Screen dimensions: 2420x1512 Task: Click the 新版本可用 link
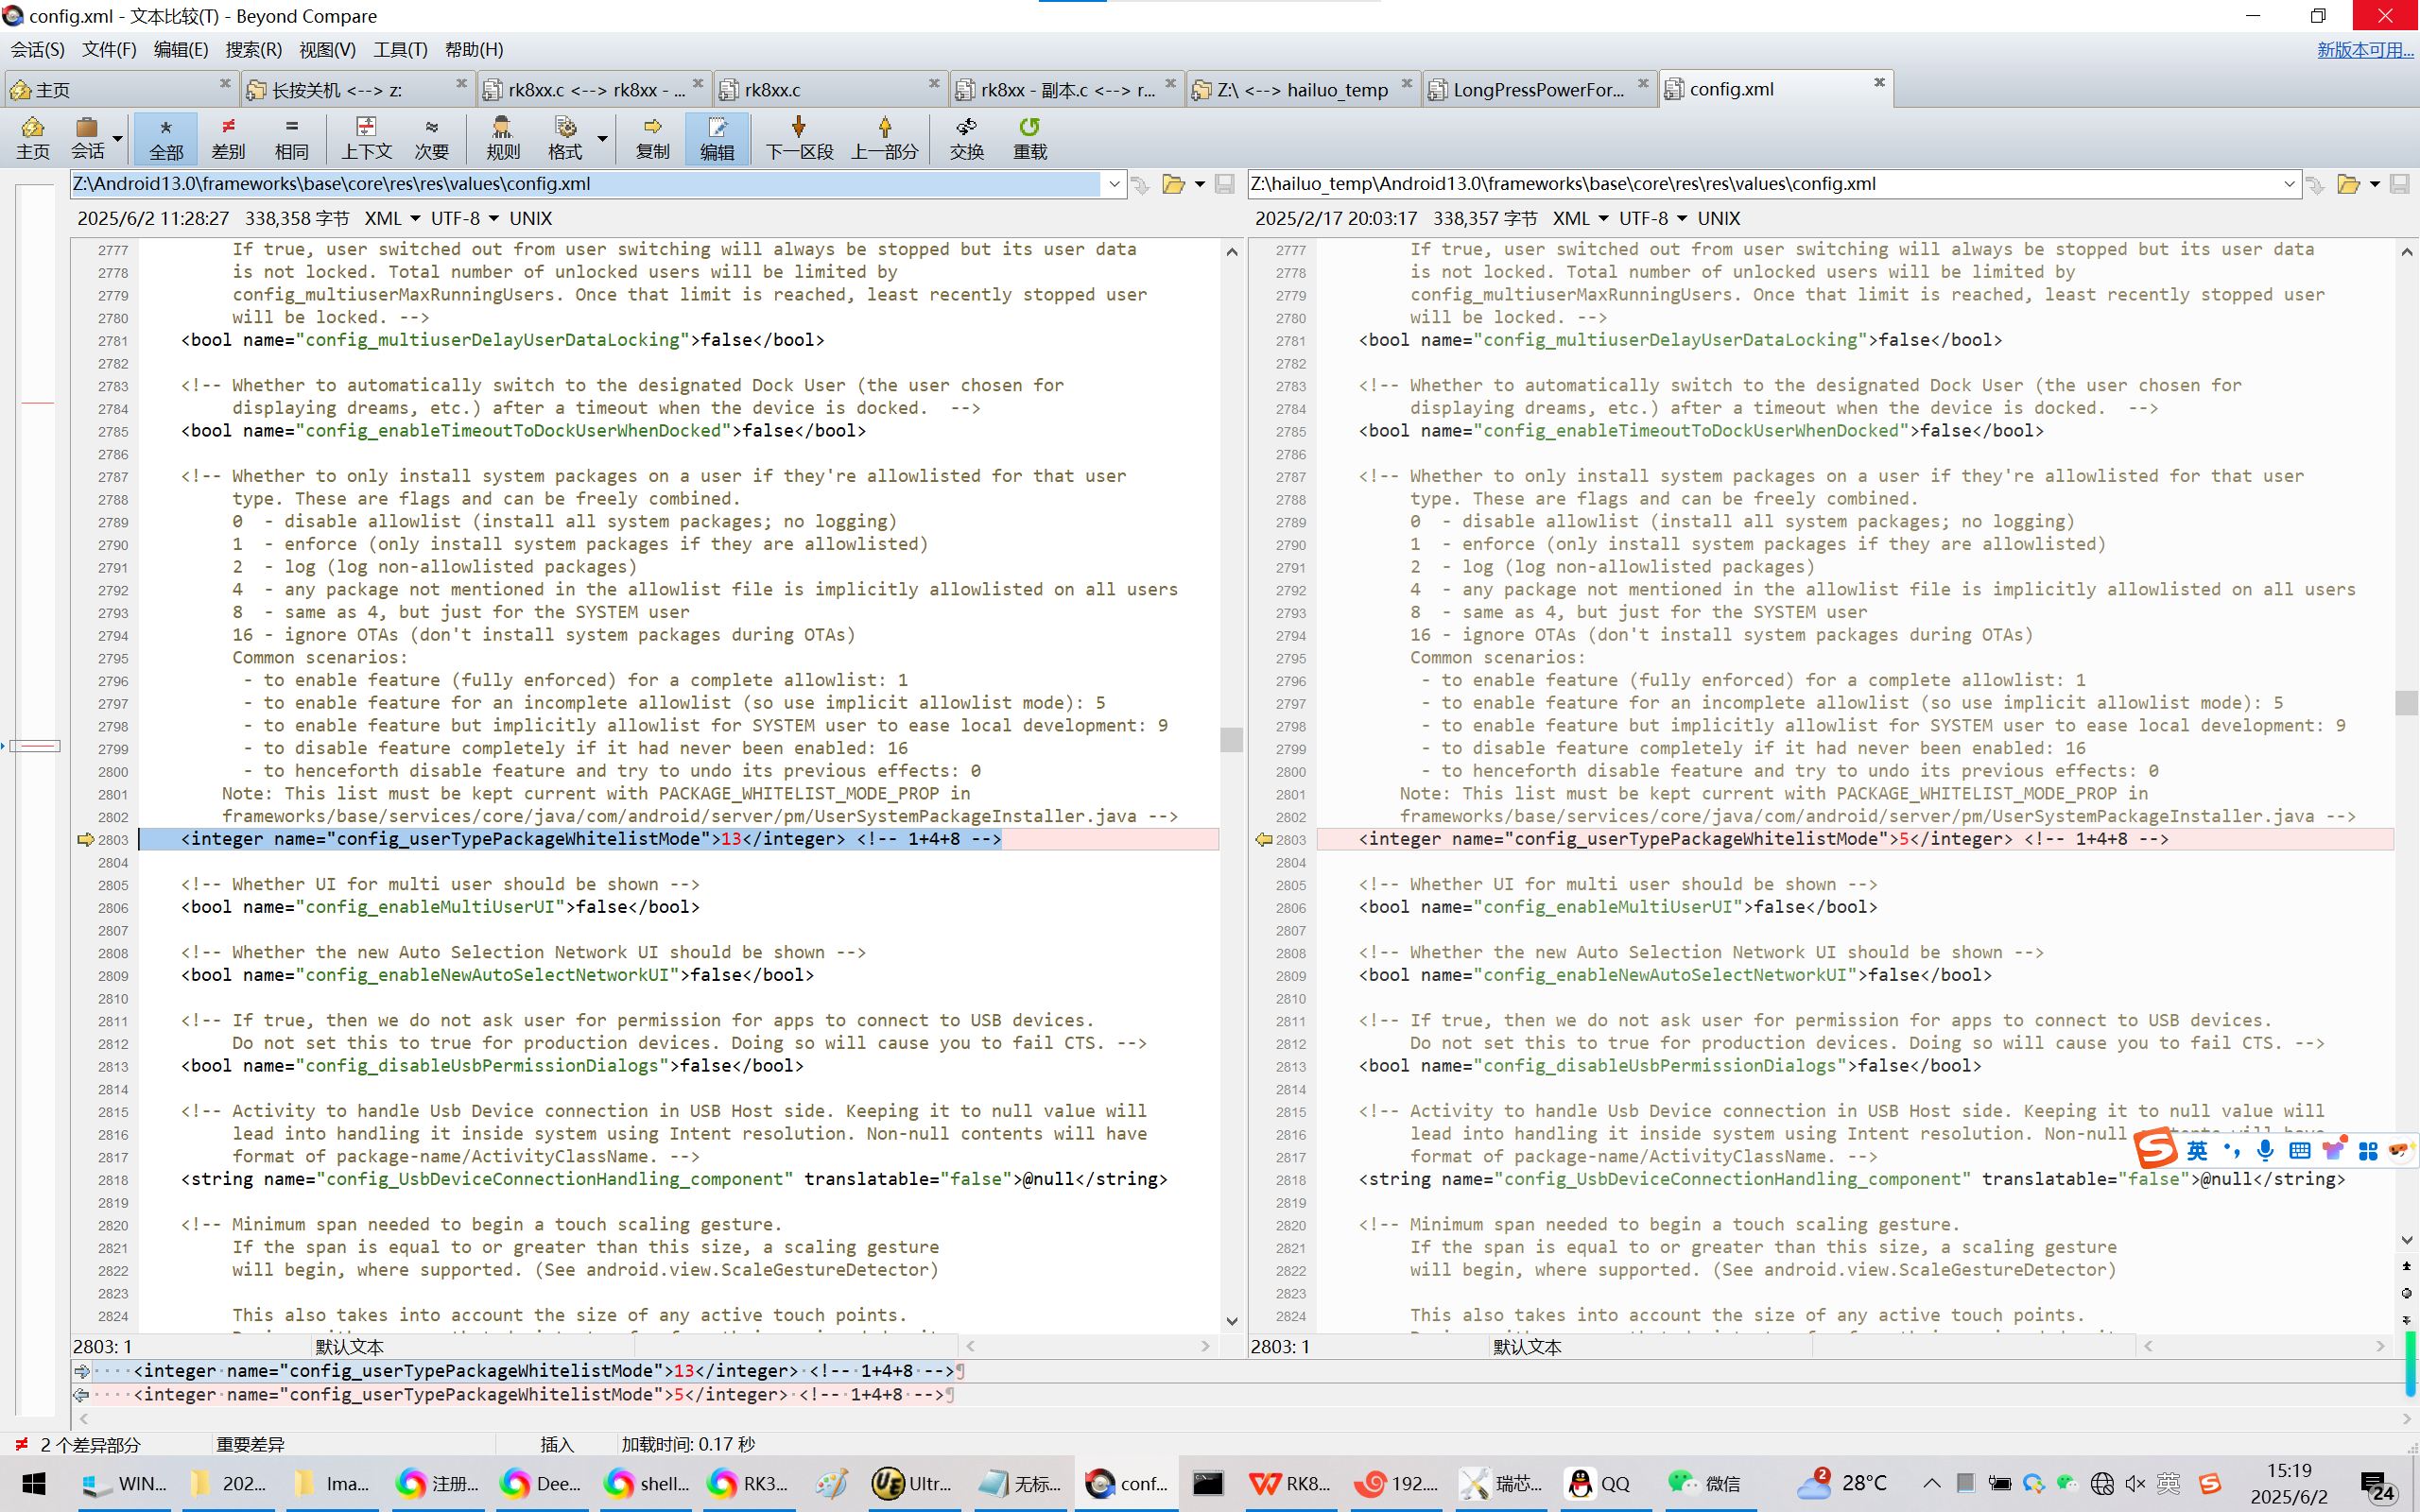pyautogui.click(x=2364, y=49)
